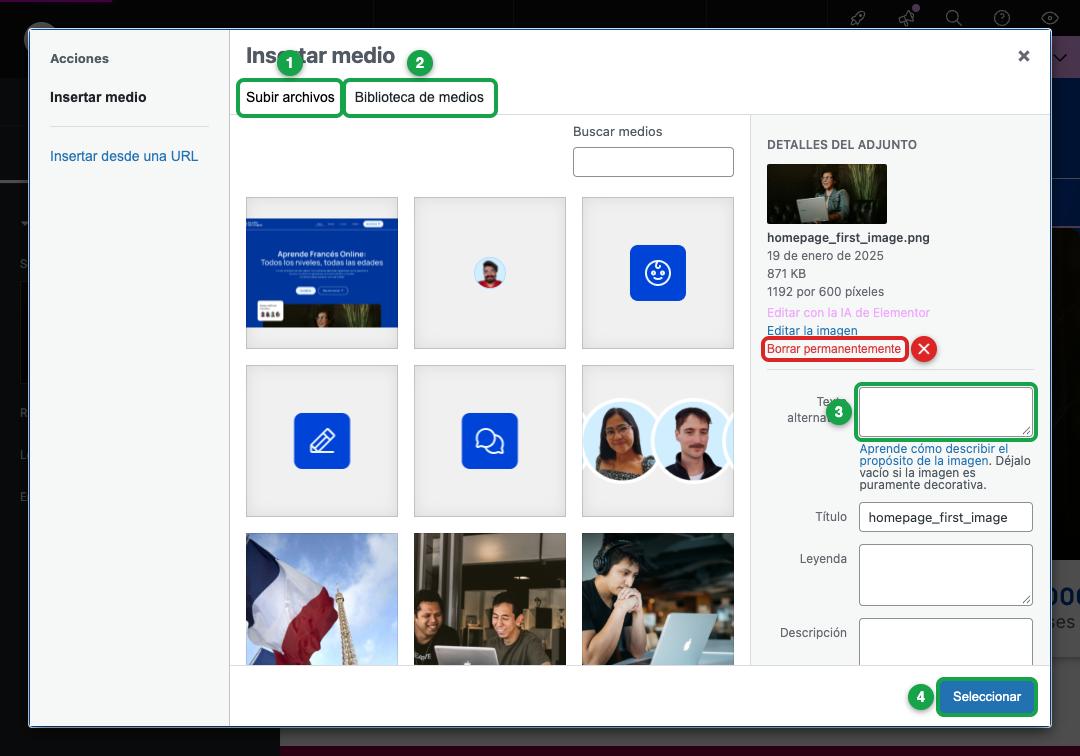Click the magnifier search icon in top bar
Viewport: 1080px width, 756px height.
[x=953, y=18]
